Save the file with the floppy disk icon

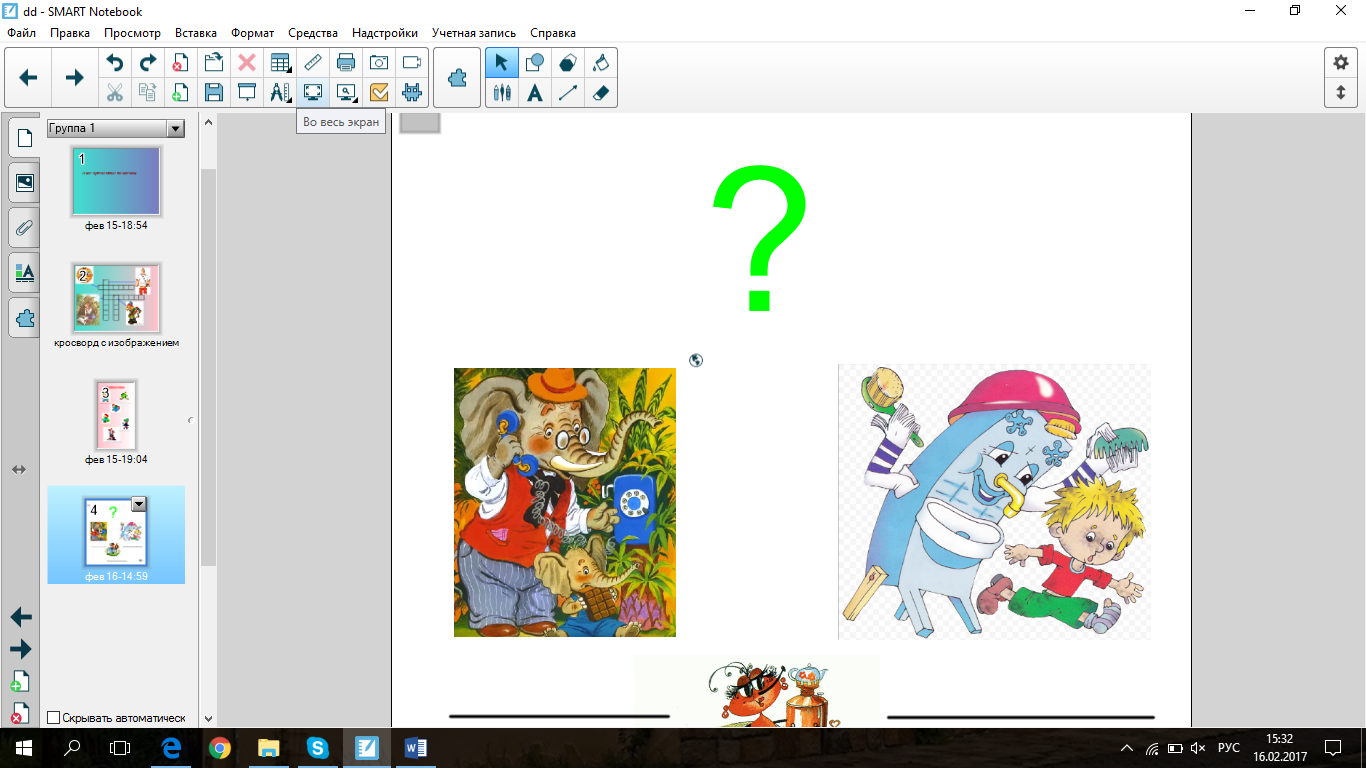coord(213,93)
